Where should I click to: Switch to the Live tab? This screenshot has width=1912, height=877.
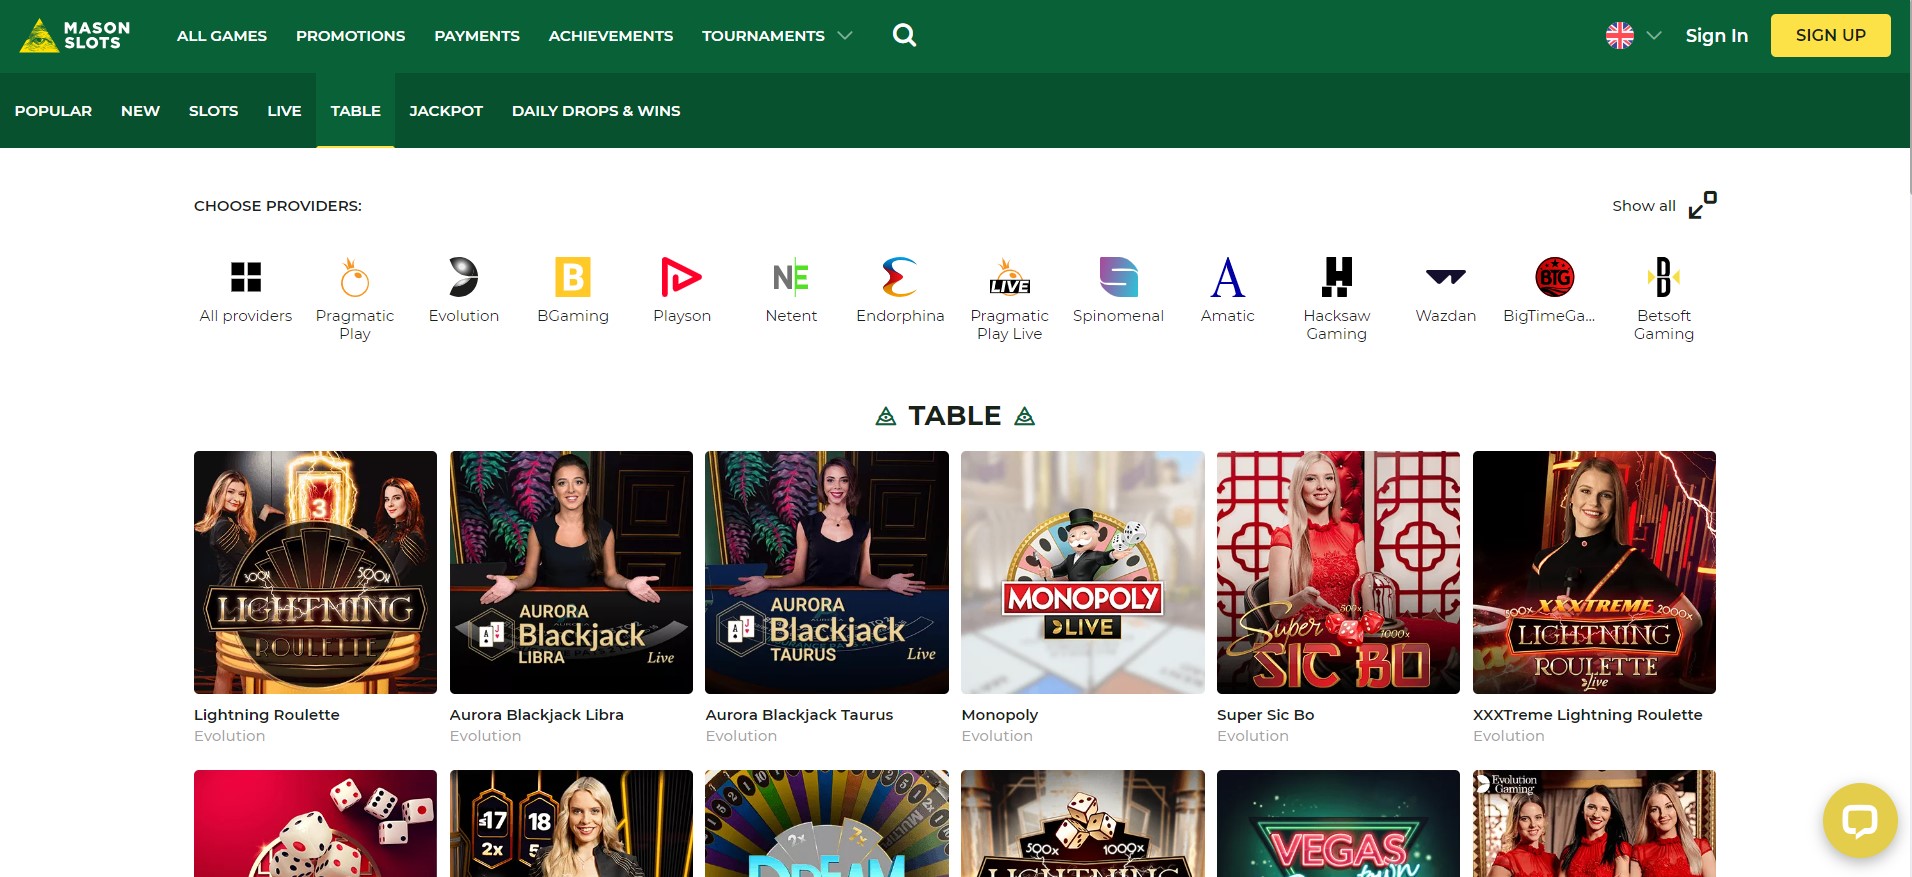(284, 111)
